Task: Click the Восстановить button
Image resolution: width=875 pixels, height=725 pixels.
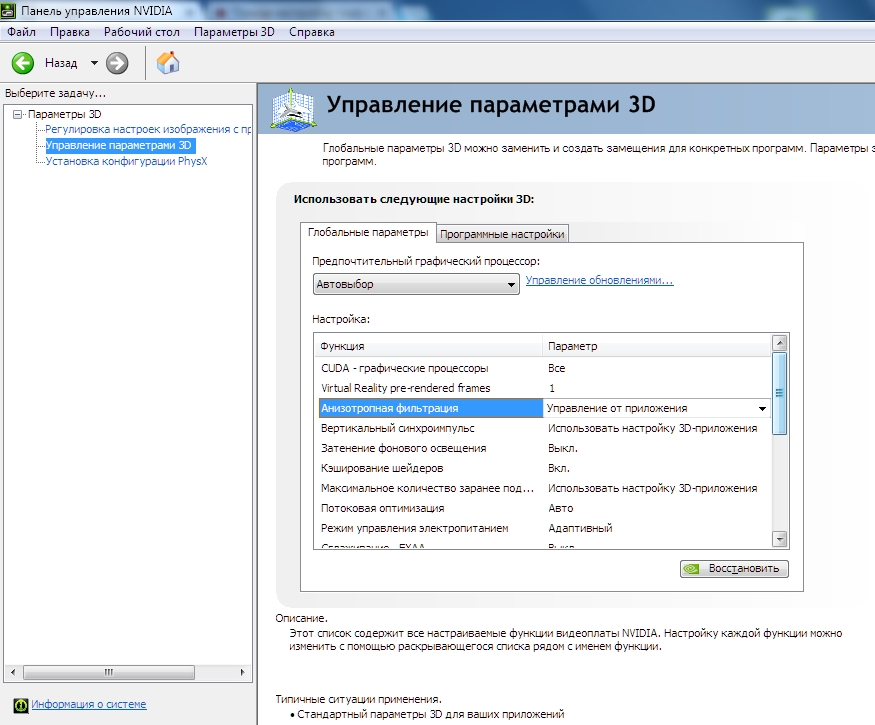Action: [734, 569]
